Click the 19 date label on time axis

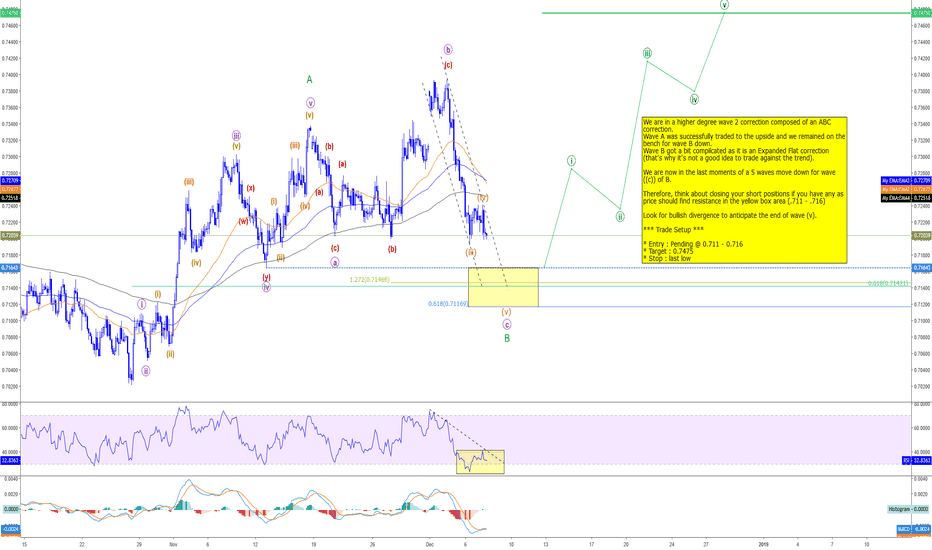pyautogui.click(x=313, y=543)
